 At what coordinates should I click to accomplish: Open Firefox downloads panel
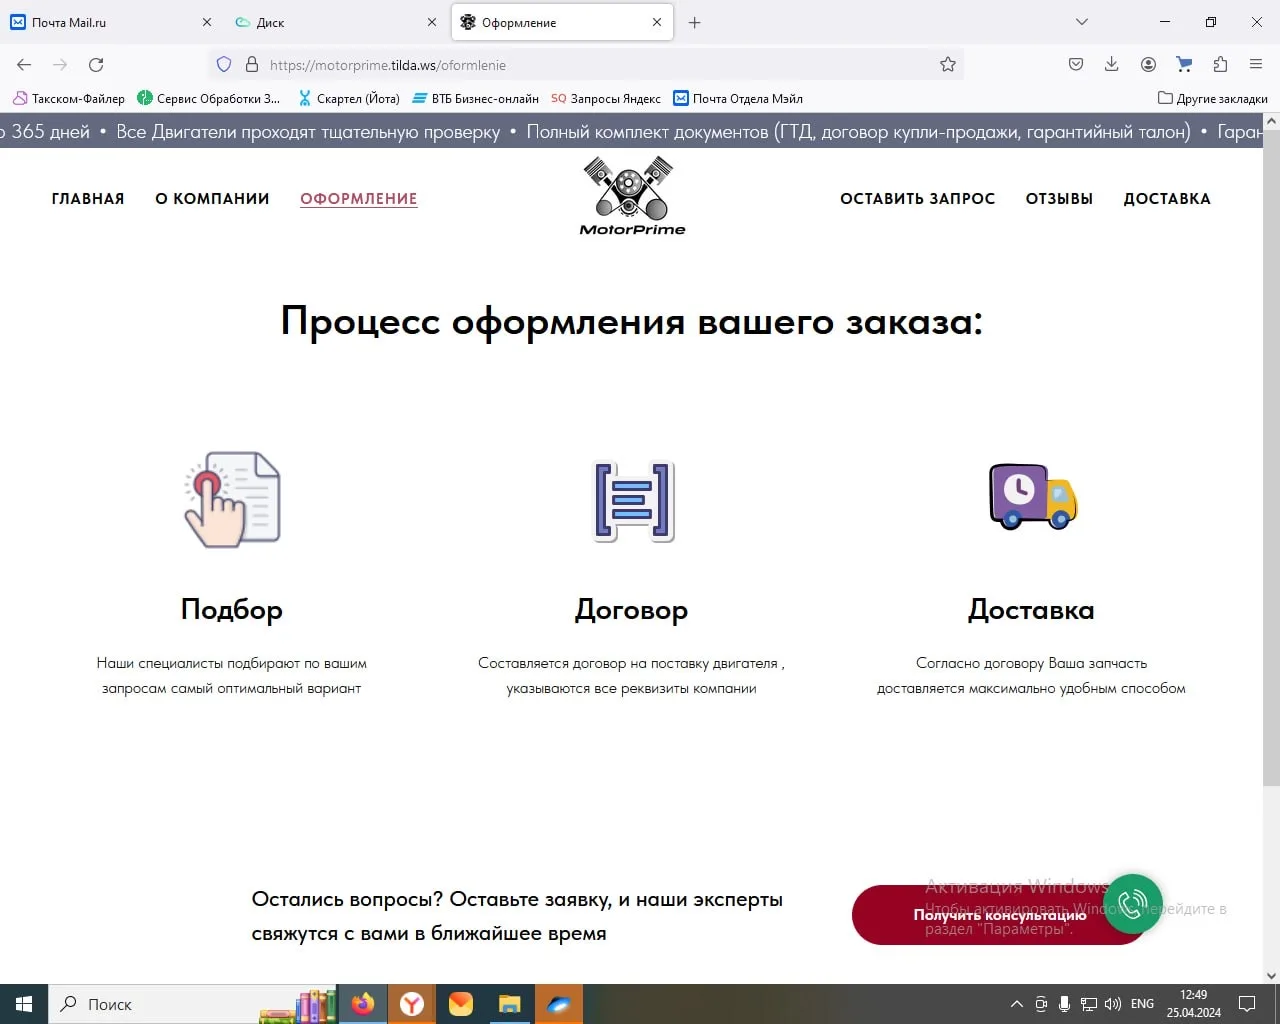[x=1111, y=65]
